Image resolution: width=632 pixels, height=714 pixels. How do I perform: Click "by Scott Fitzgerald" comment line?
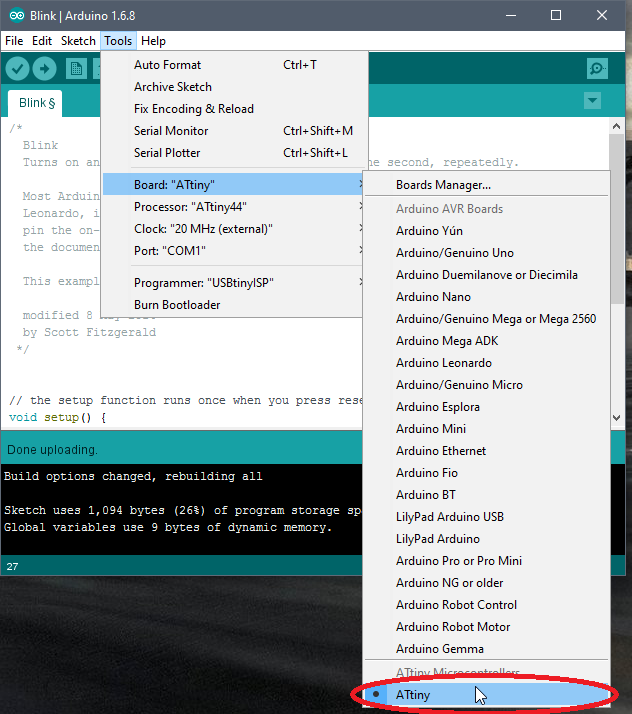(89, 332)
